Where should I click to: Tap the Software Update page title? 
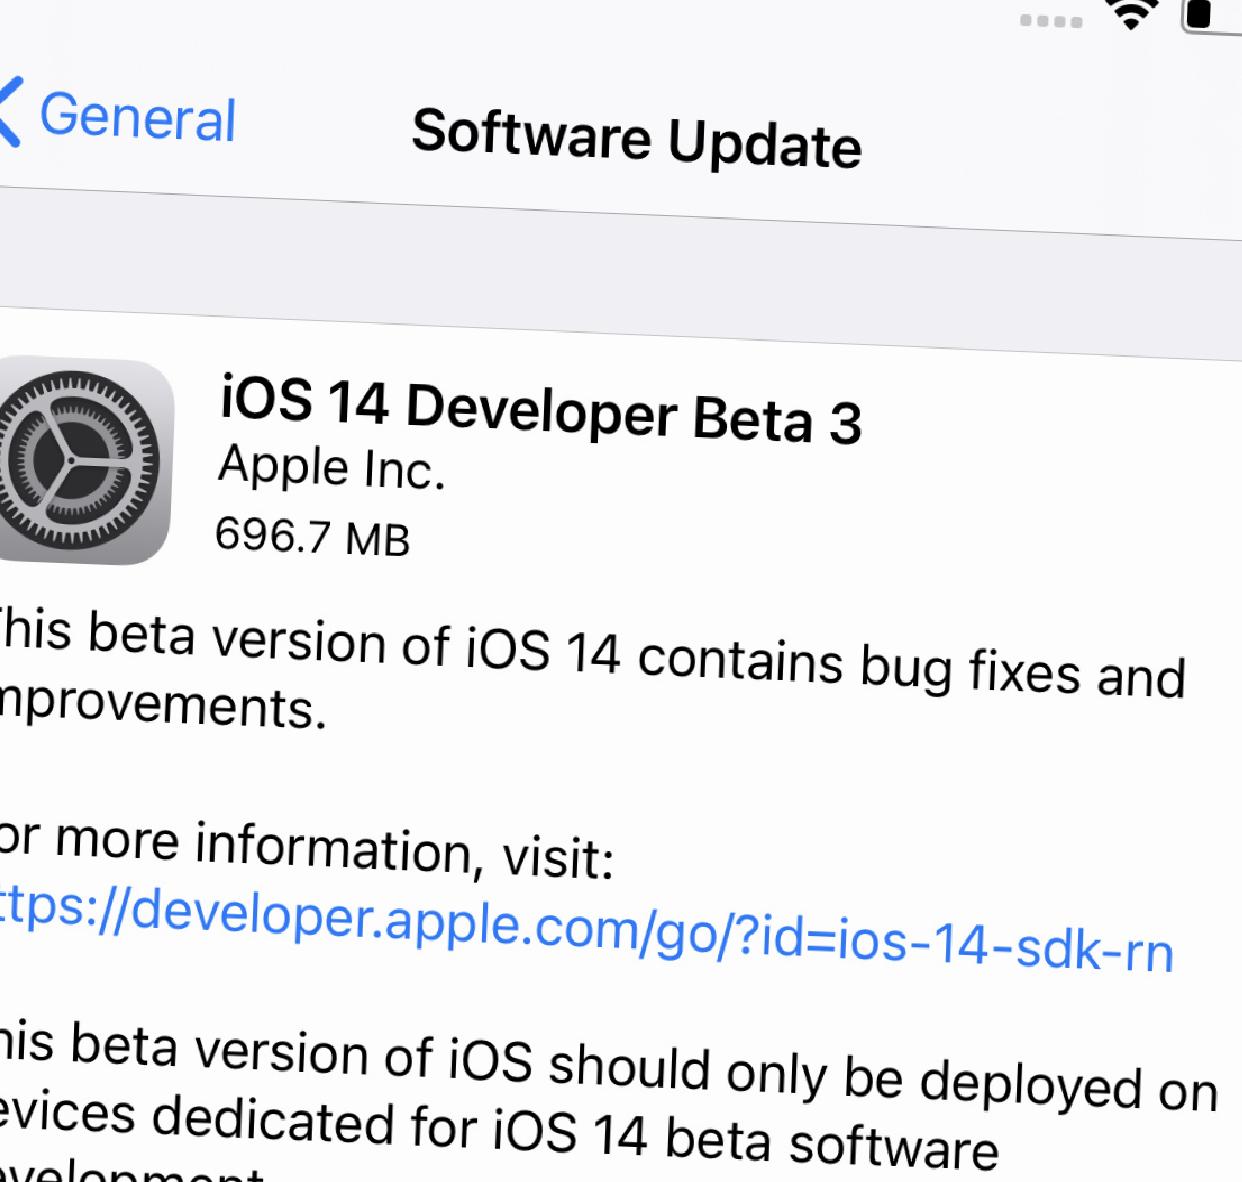pos(636,138)
